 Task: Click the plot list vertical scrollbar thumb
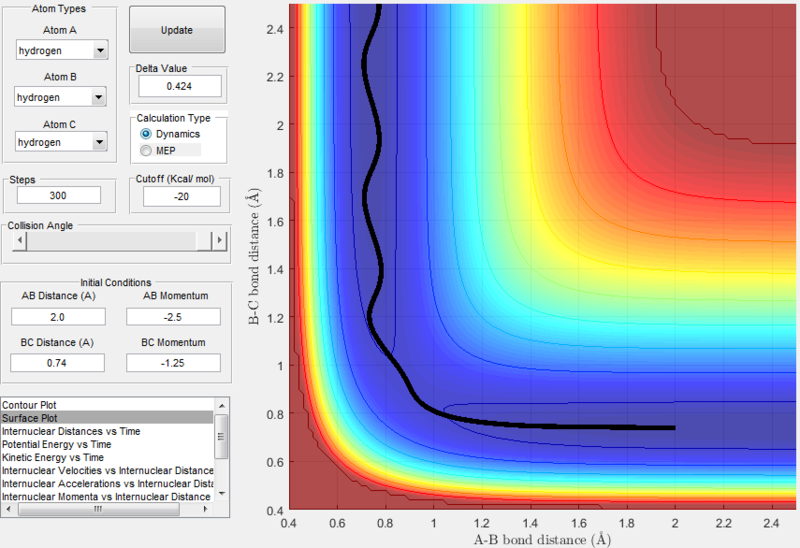click(x=221, y=436)
